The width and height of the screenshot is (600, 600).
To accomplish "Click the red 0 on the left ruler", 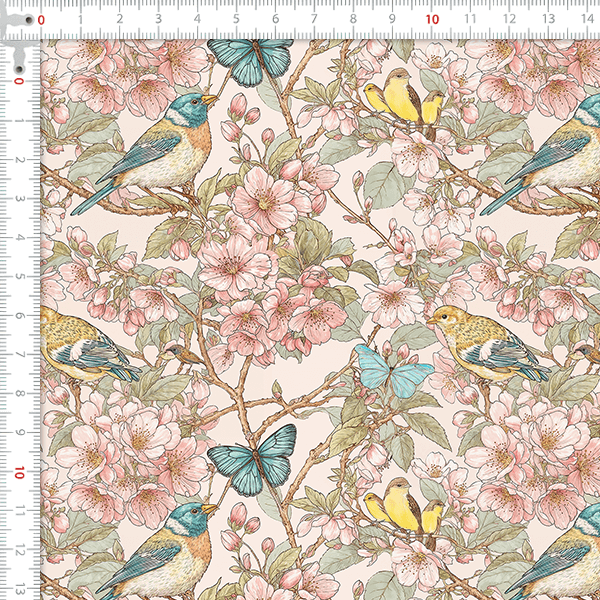I will (19, 82).
